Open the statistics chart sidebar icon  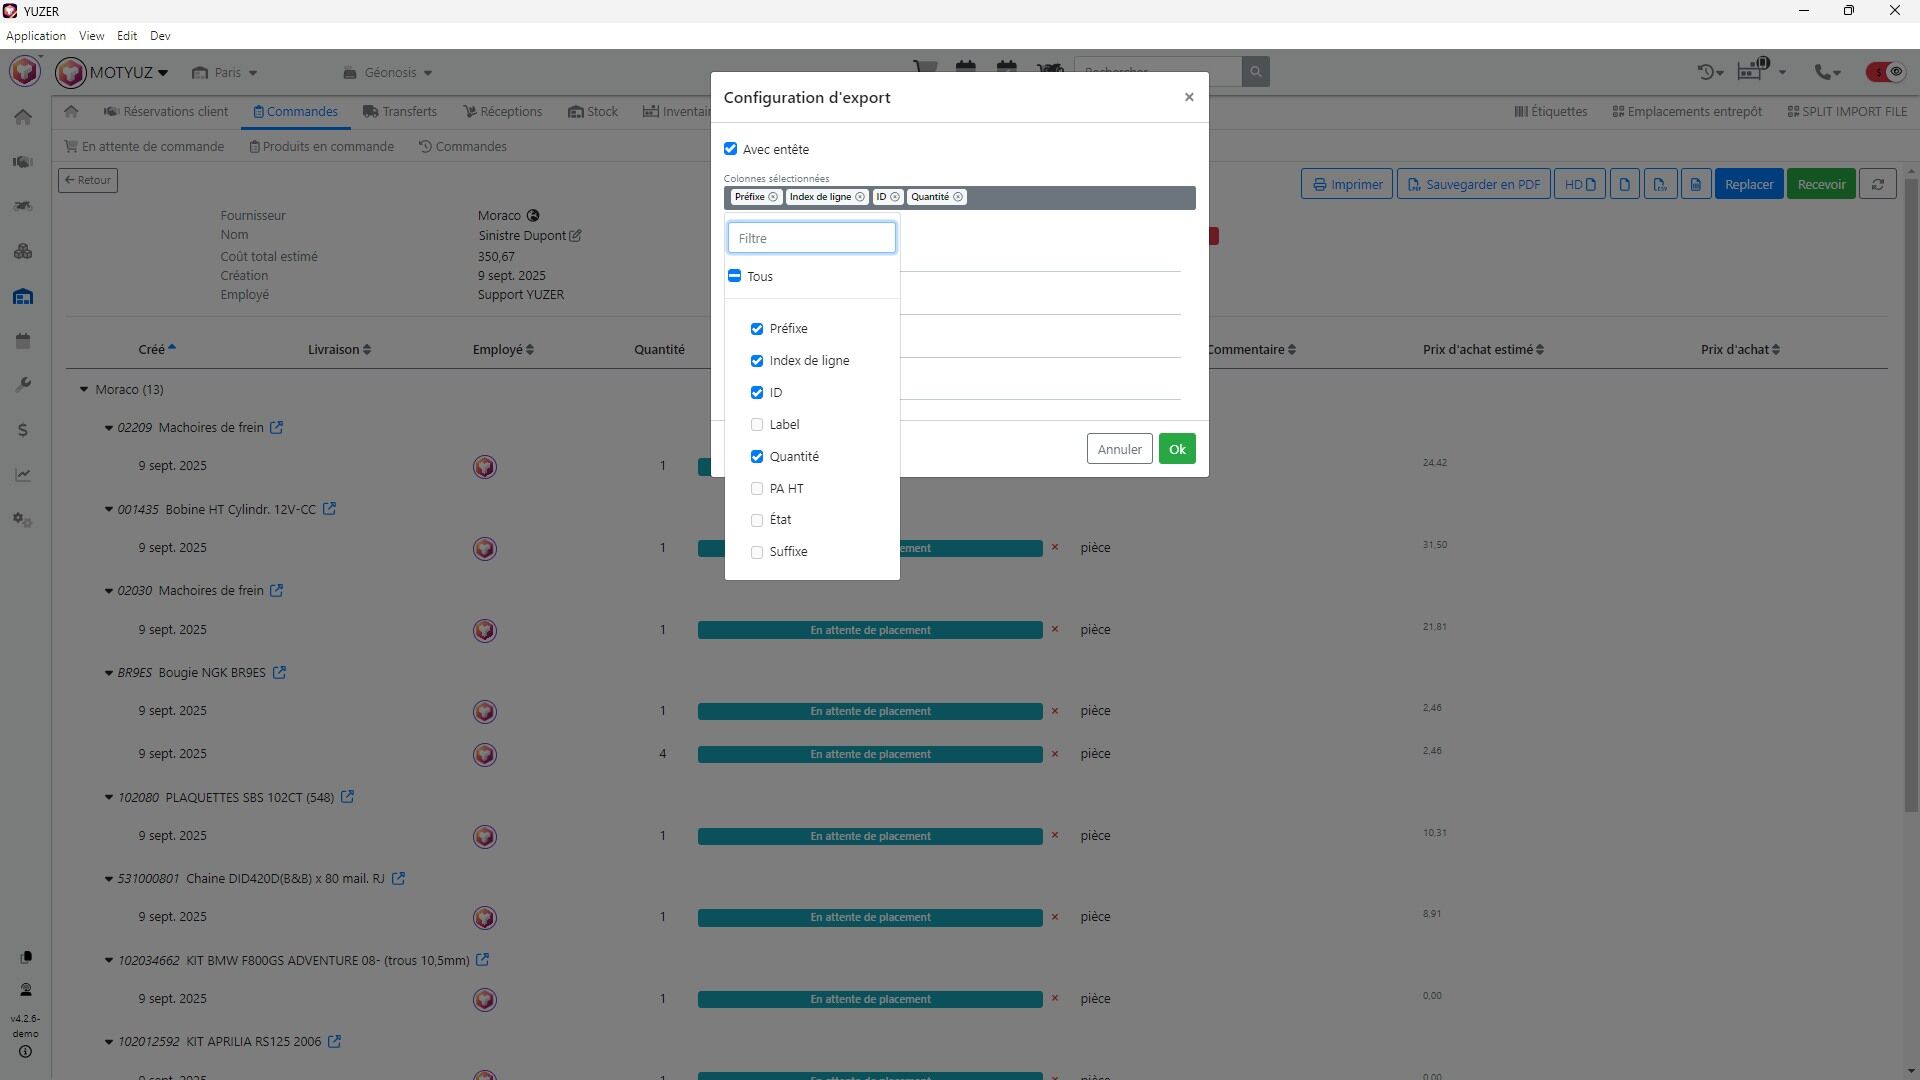click(23, 475)
